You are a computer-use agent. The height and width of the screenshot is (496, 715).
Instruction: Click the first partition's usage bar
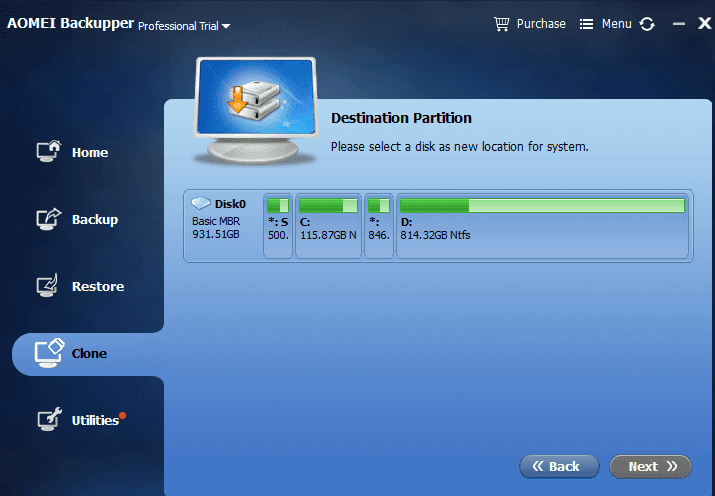click(278, 206)
